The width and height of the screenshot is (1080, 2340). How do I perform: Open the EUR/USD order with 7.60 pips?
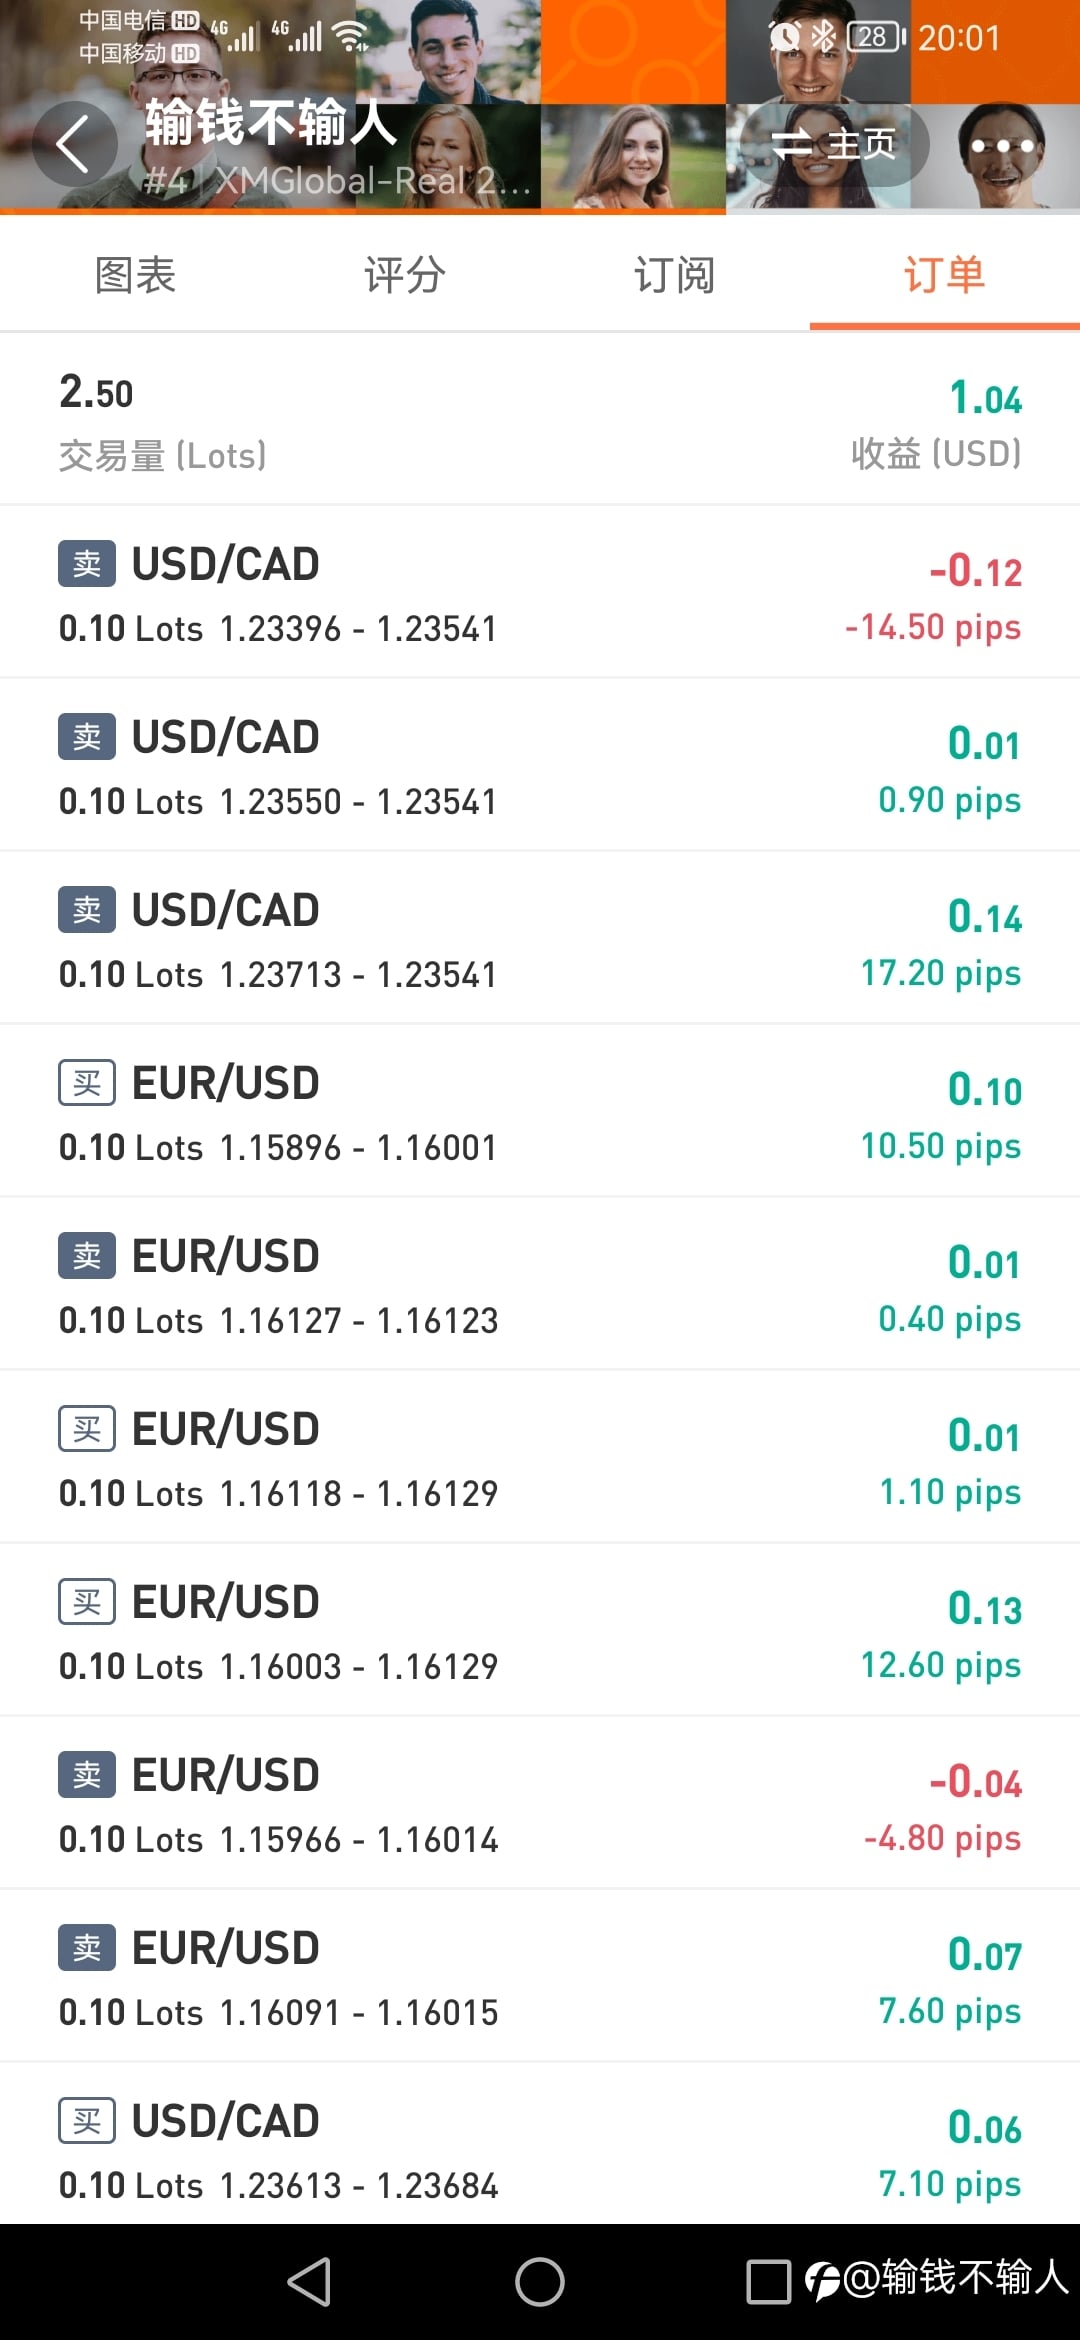tap(540, 1976)
